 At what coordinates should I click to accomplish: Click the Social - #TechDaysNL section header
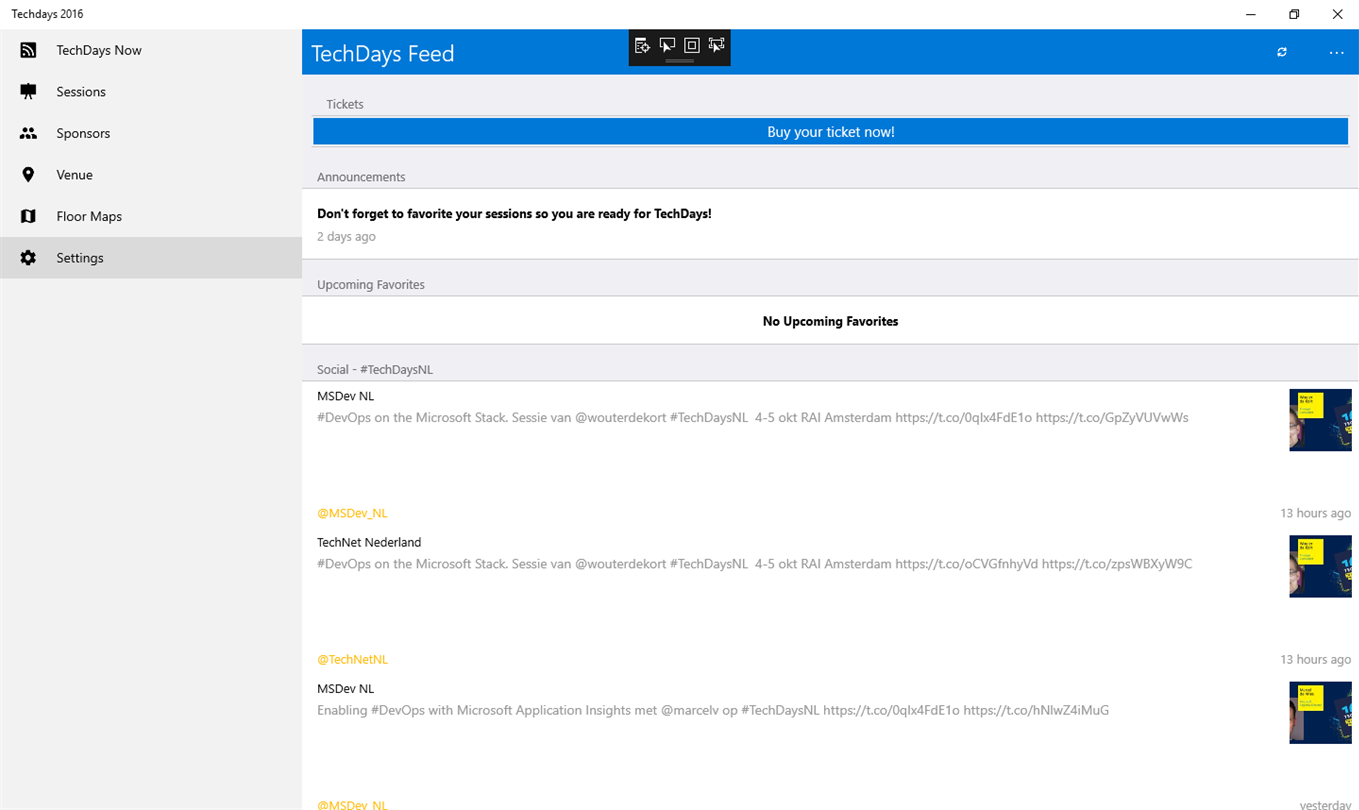click(375, 370)
